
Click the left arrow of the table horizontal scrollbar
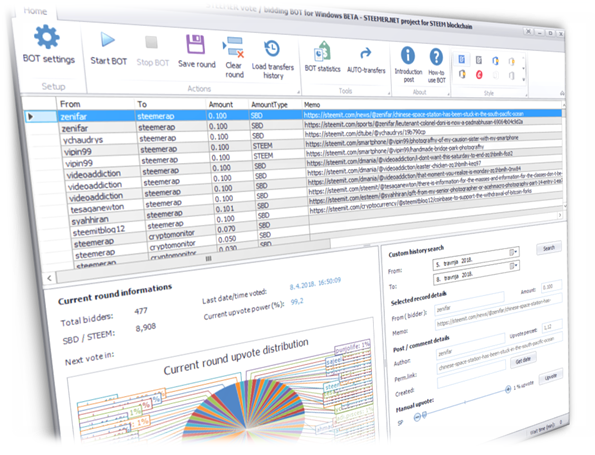(x=50, y=278)
